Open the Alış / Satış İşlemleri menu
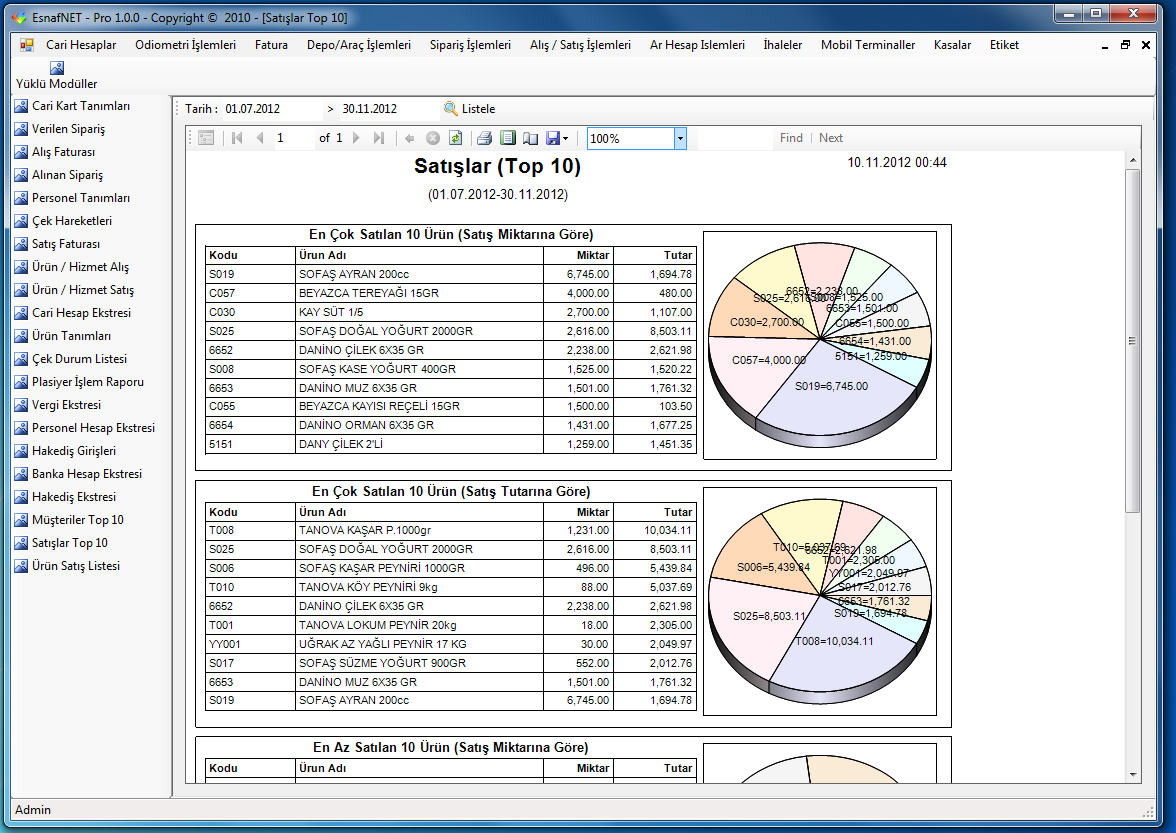Viewport: 1176px width, 833px height. coord(580,45)
